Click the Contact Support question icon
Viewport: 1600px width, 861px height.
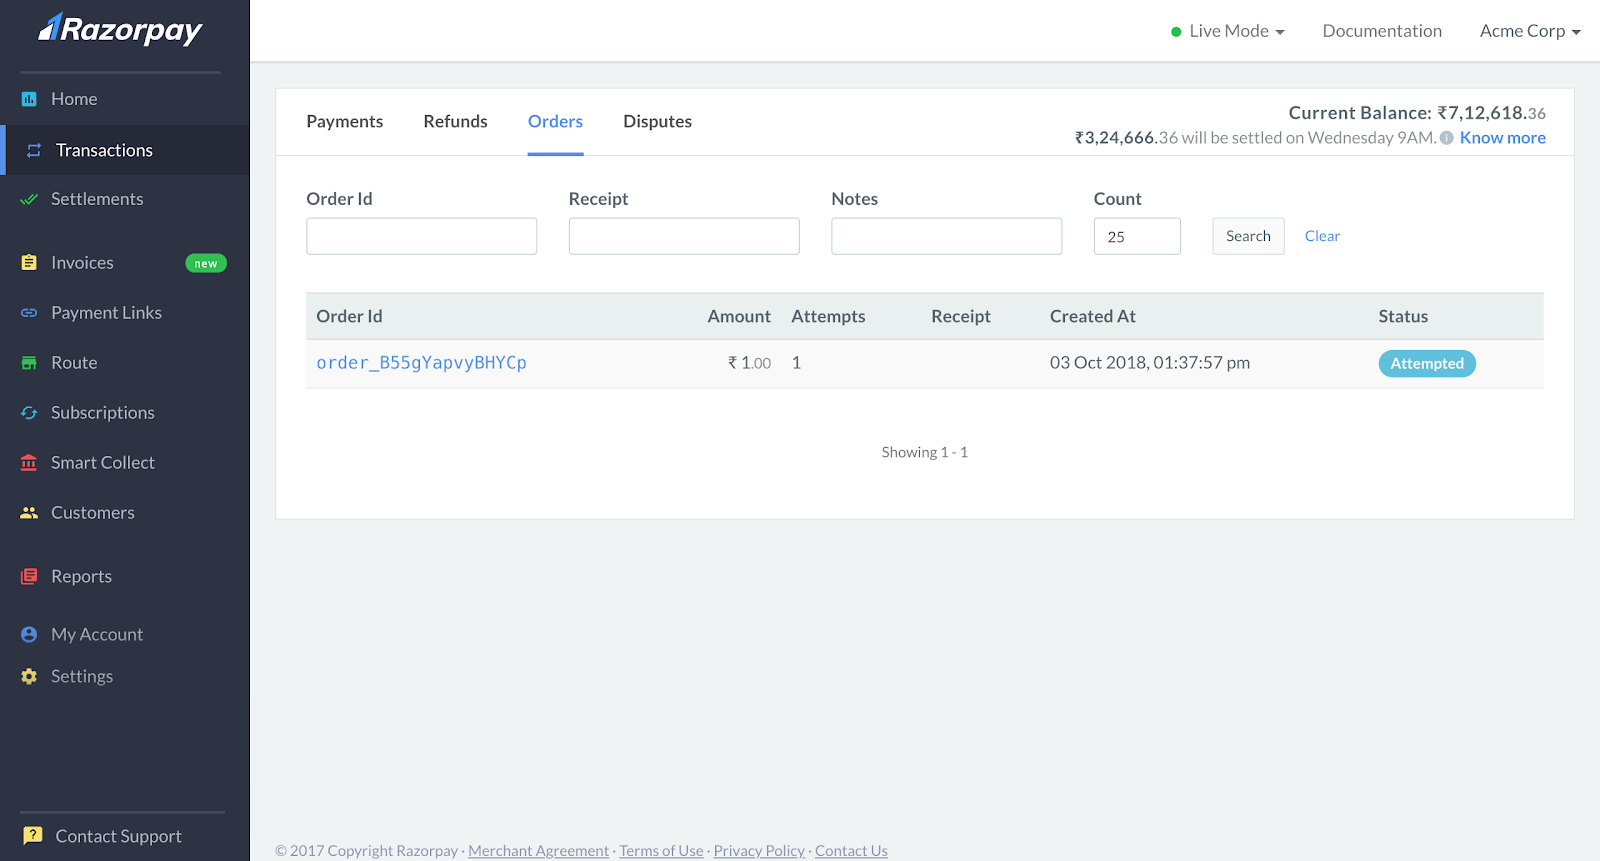pyautogui.click(x=33, y=835)
